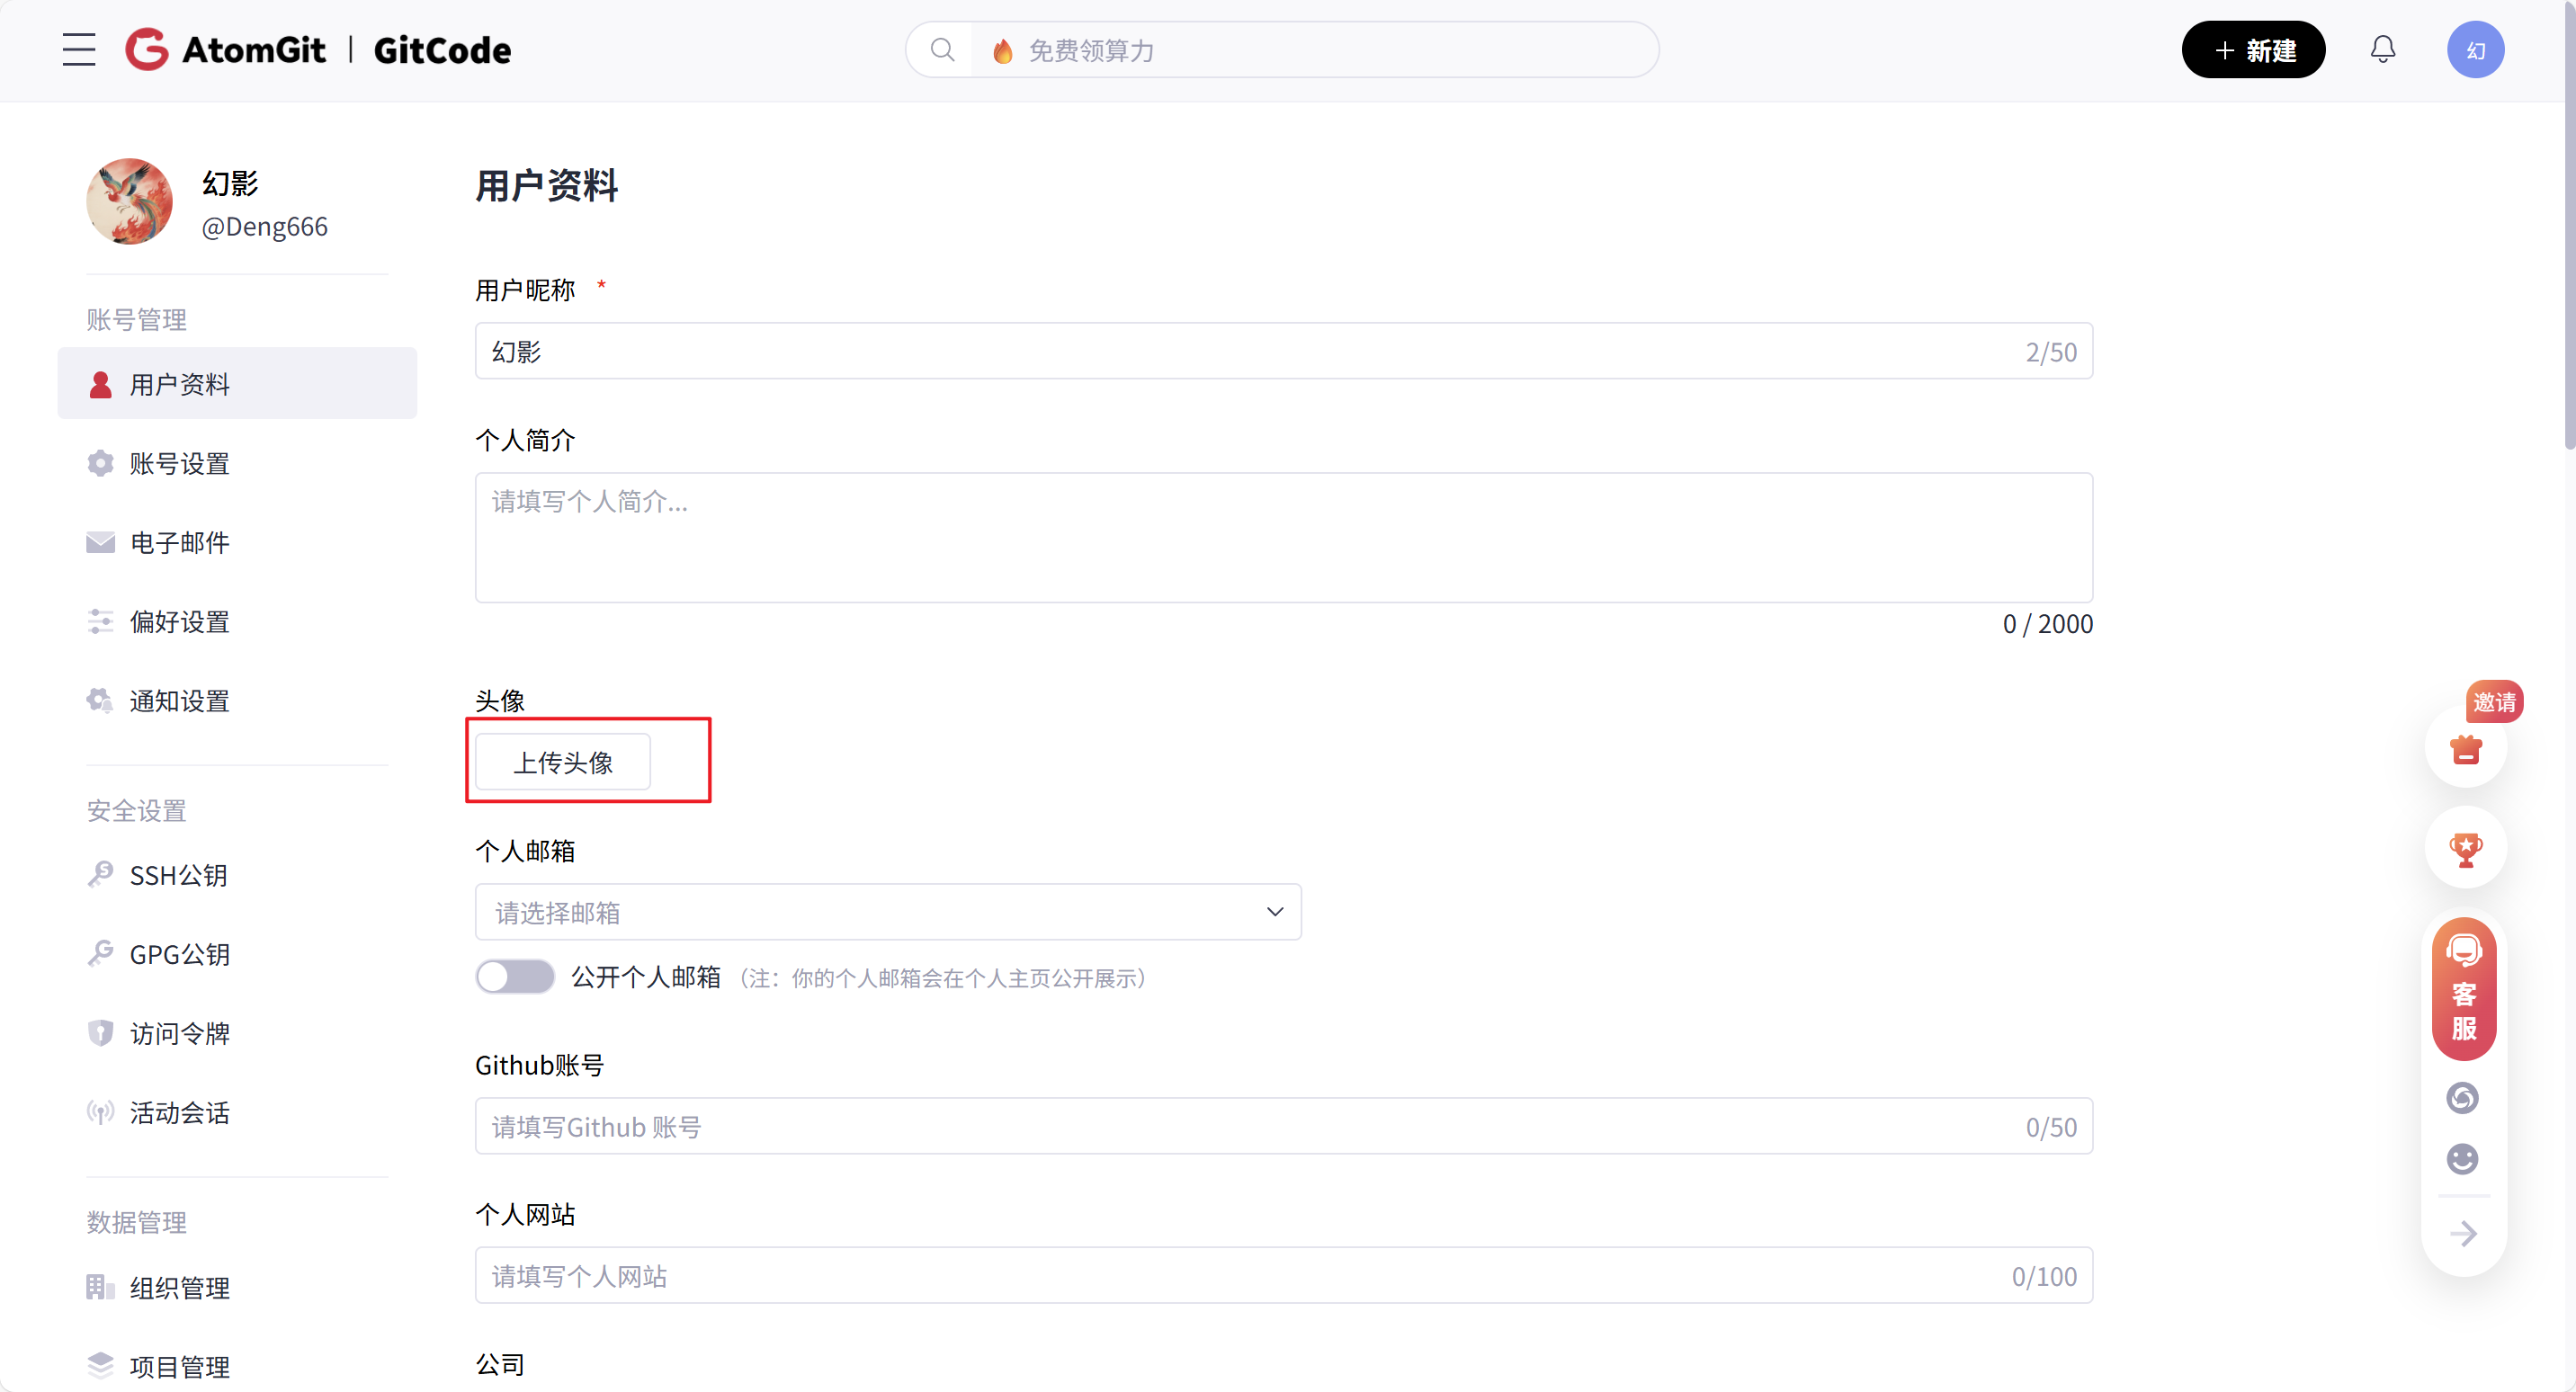Expand the 请选择邮箱 dropdown

887,912
